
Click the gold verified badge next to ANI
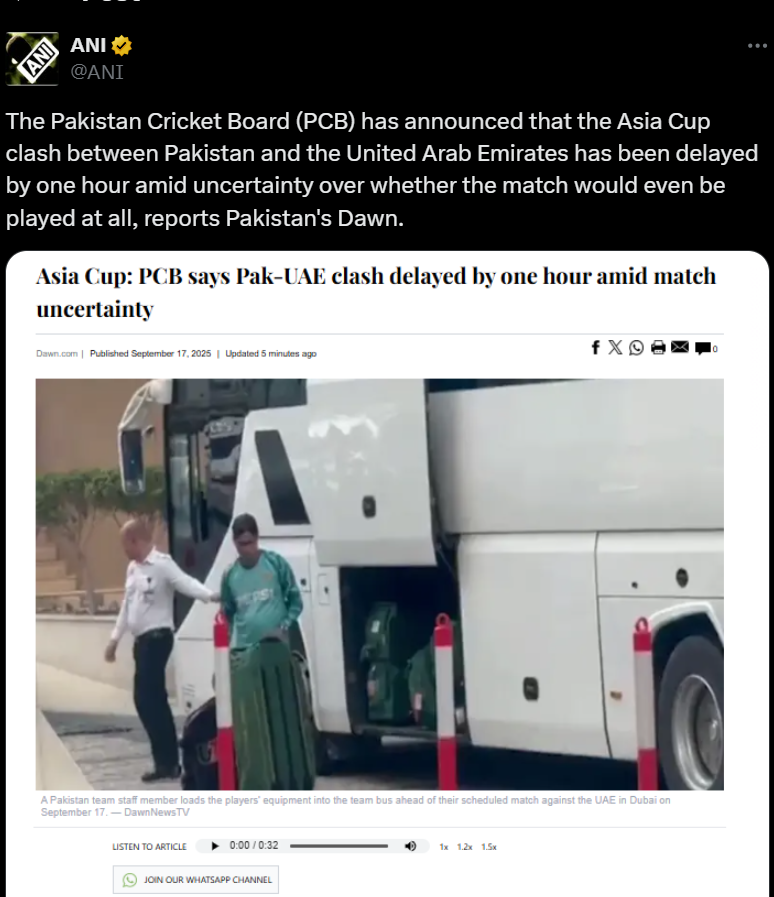(x=121, y=45)
